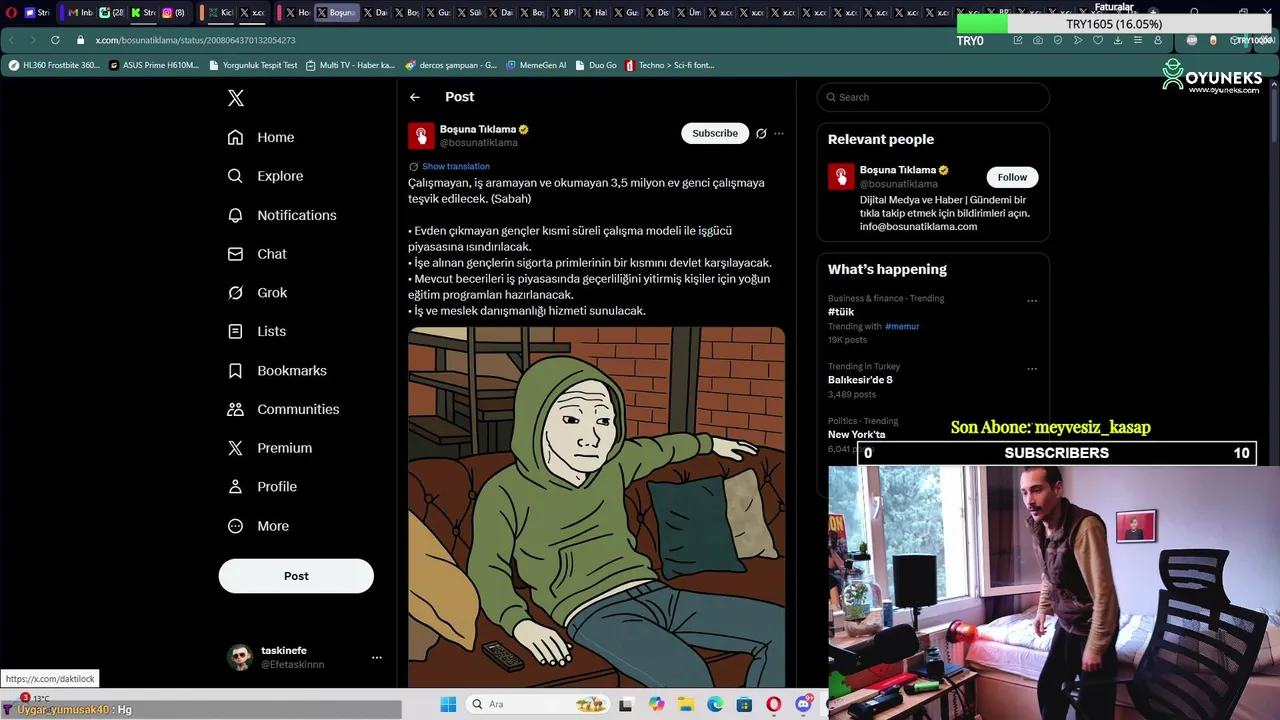1280x720 pixels.
Task: Open Explore from the sidebar
Action: 265,176
